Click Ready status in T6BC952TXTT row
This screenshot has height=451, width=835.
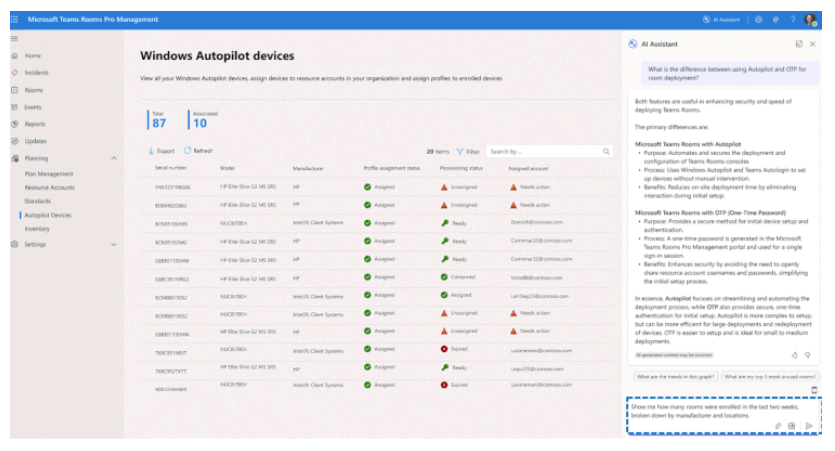pos(454,367)
